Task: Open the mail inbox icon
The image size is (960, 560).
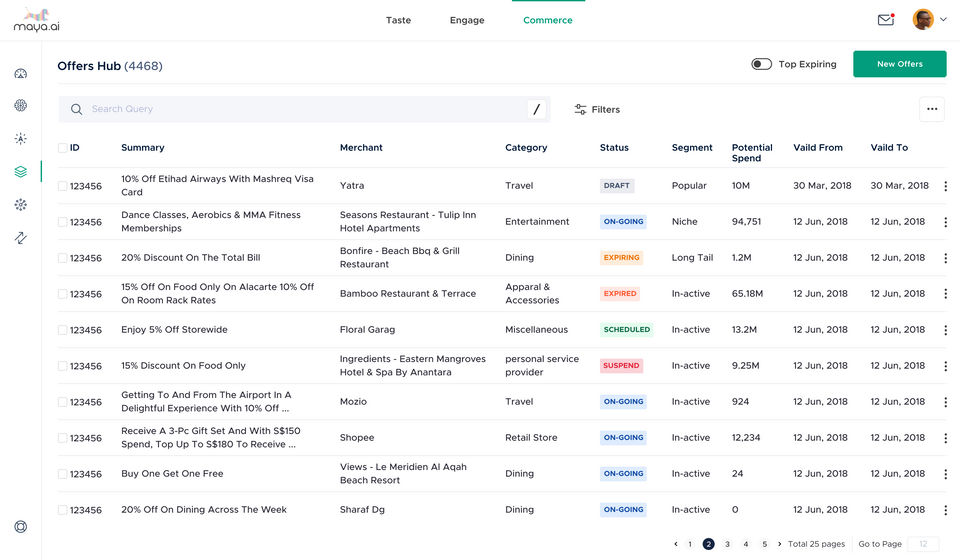Action: (886, 20)
